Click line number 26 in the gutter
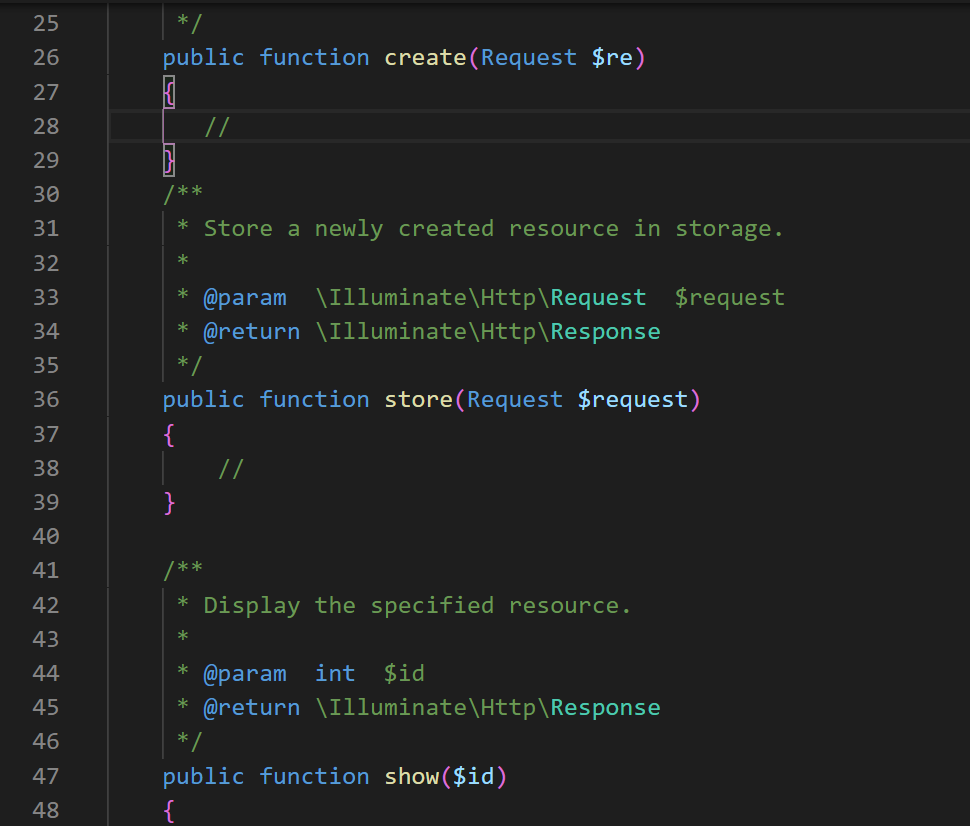970x826 pixels. (x=46, y=58)
